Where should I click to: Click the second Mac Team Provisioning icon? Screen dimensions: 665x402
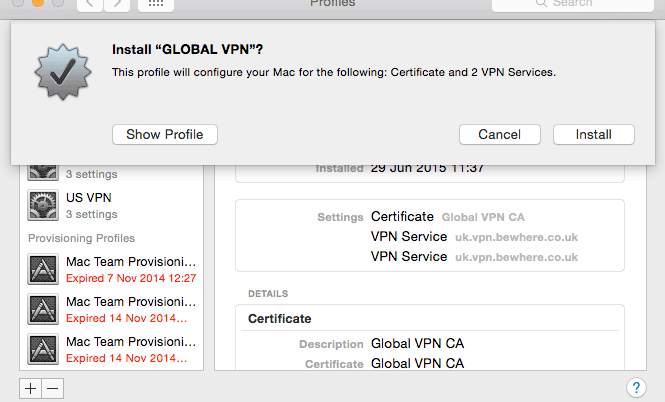click(x=44, y=309)
